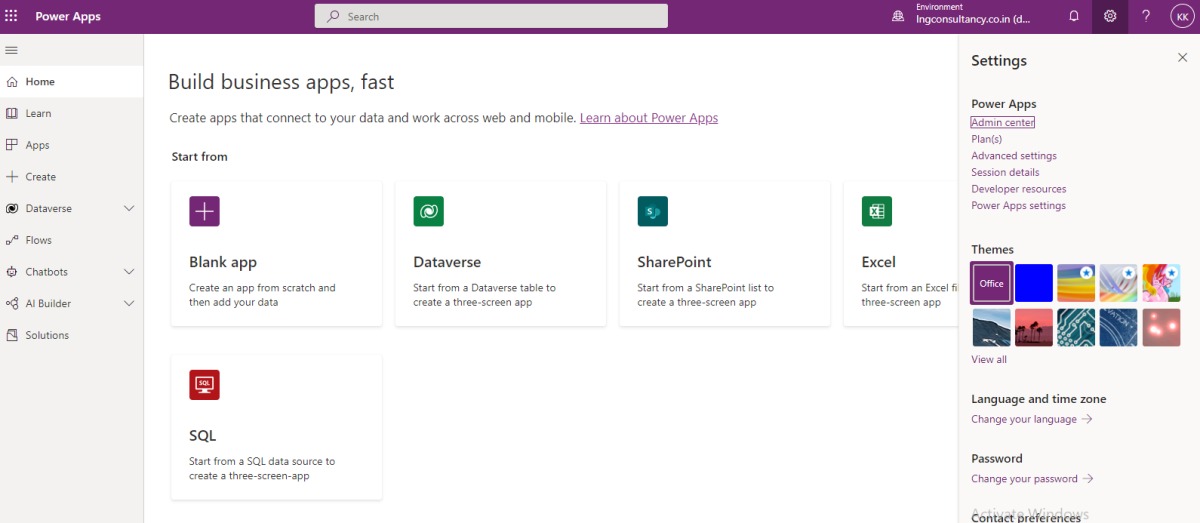
Task: Collapse the left navigation hamburger menu
Action: pyautogui.click(x=12, y=50)
